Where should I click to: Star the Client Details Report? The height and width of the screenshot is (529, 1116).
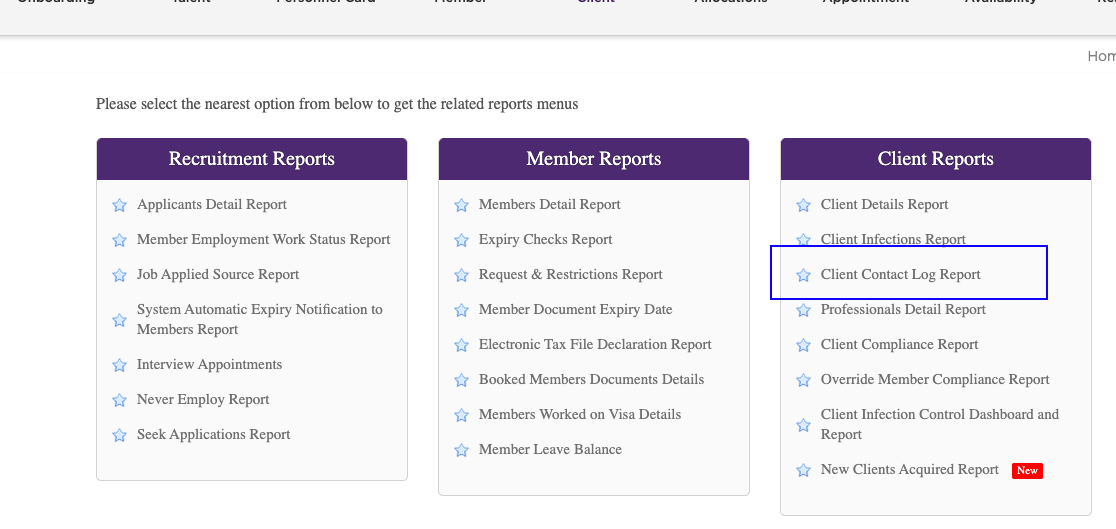coord(804,205)
